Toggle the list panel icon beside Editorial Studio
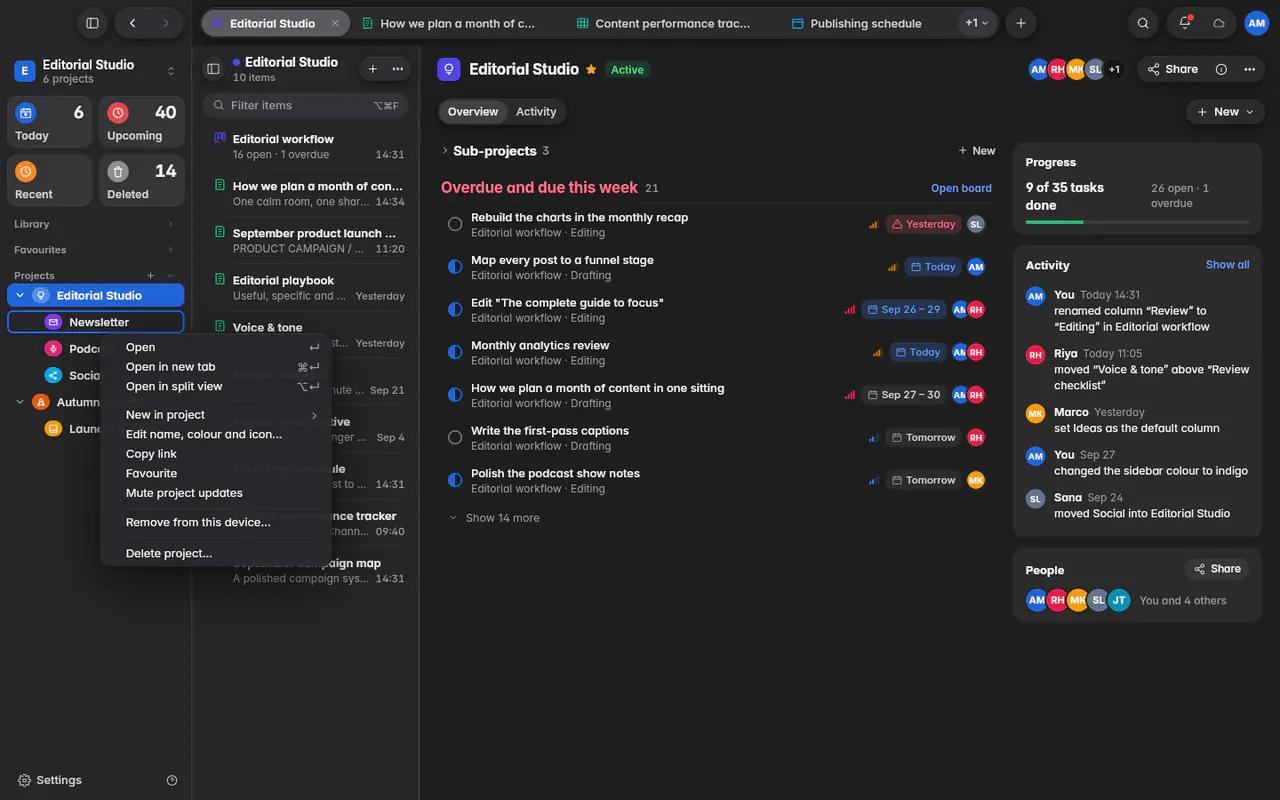1280x800 pixels. pyautogui.click(x=213, y=69)
